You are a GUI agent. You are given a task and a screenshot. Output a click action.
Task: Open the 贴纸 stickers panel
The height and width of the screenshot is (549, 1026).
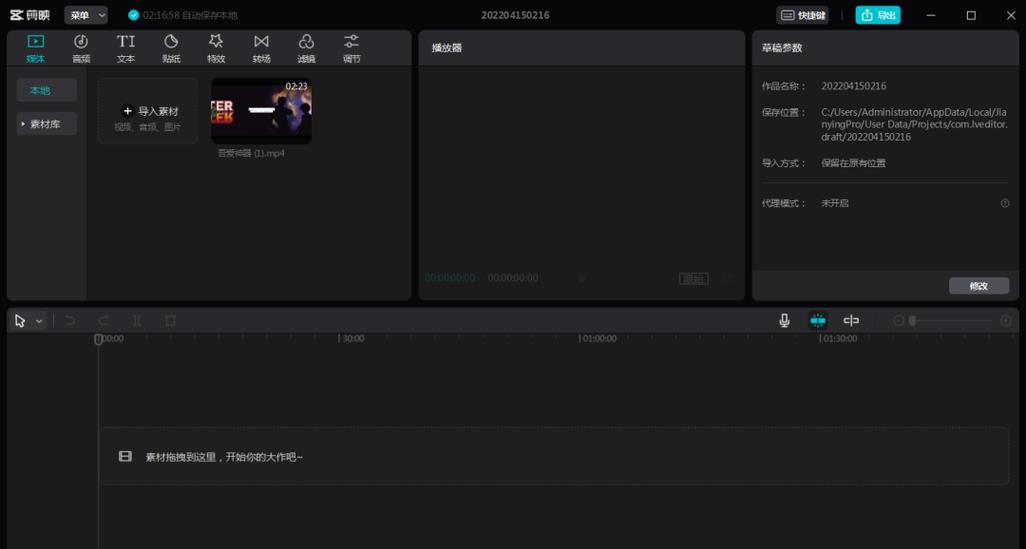[171, 48]
